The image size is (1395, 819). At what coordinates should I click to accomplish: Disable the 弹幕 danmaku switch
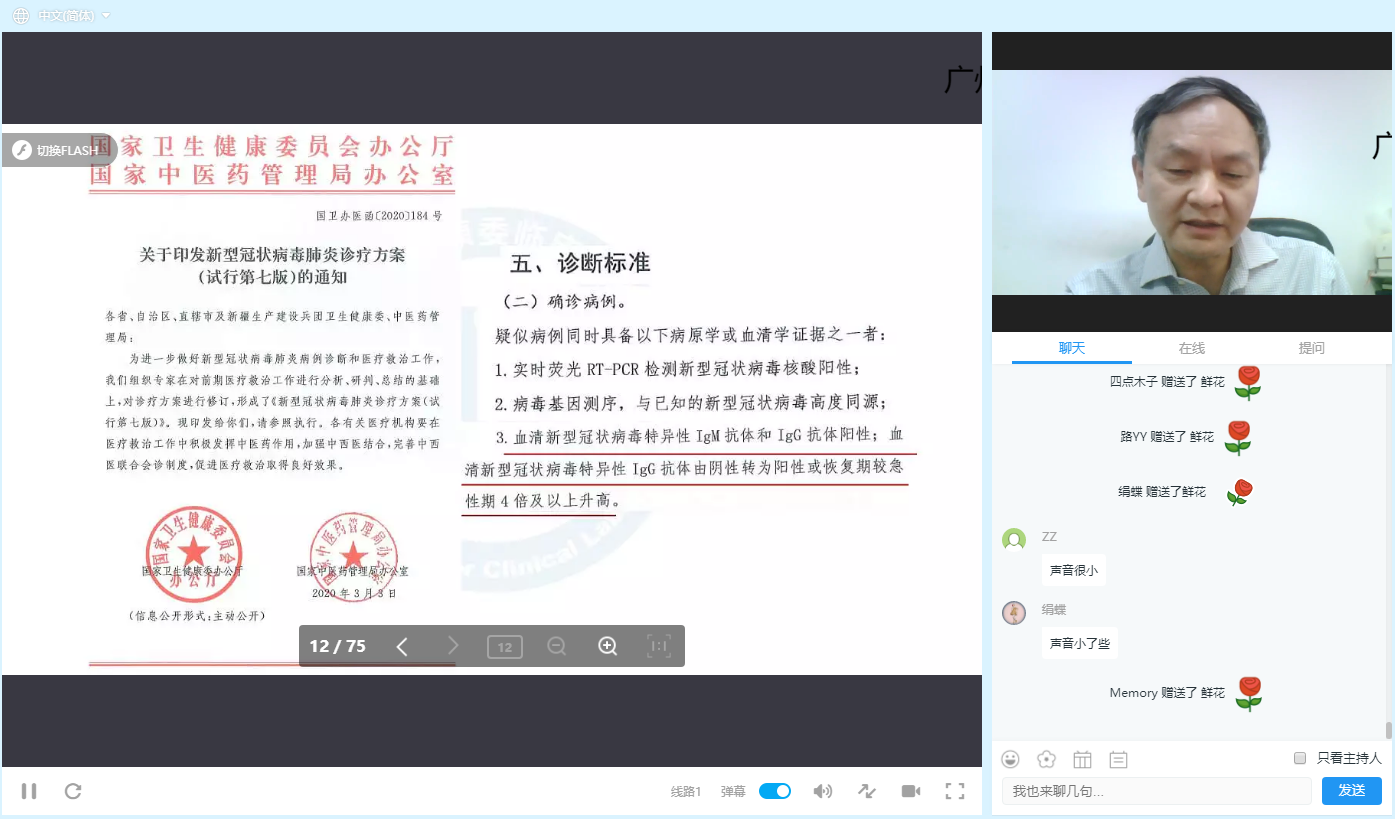pyautogui.click(x=774, y=790)
